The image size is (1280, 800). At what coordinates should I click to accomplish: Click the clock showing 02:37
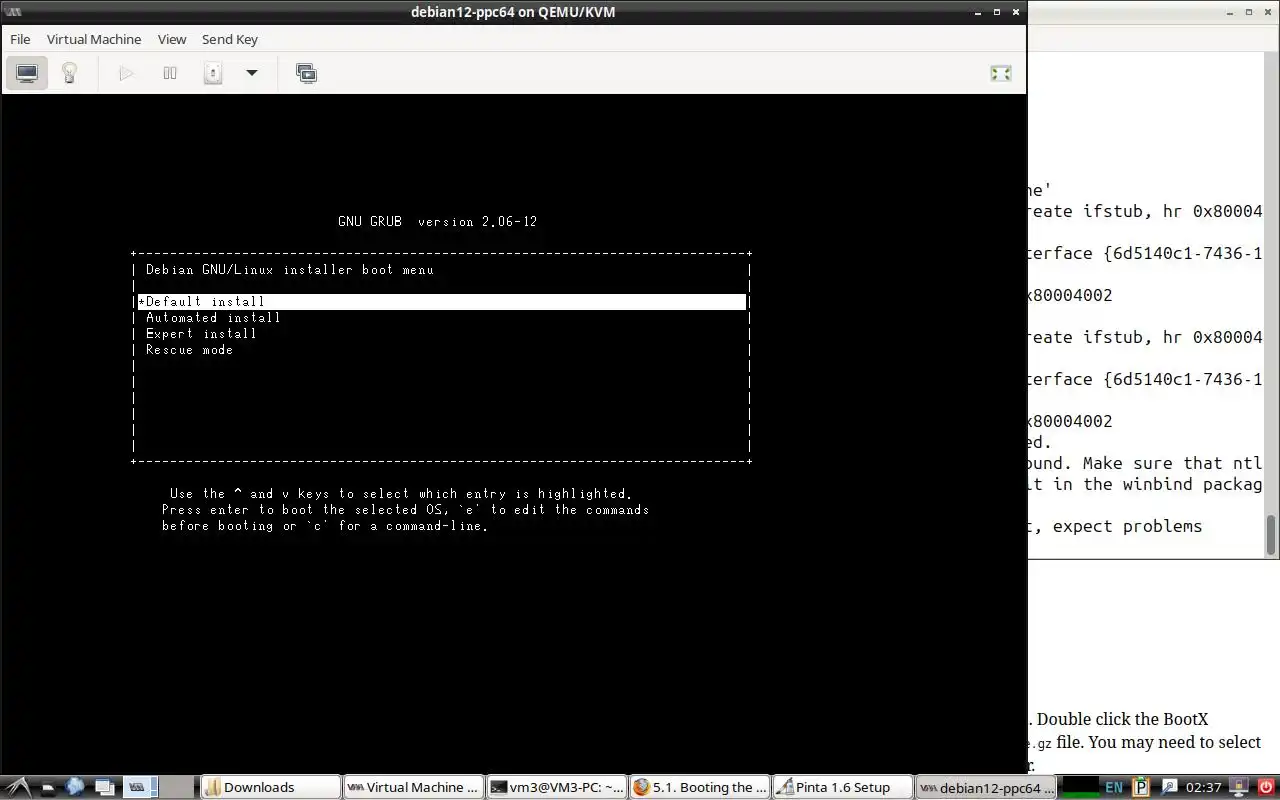coord(1203,787)
